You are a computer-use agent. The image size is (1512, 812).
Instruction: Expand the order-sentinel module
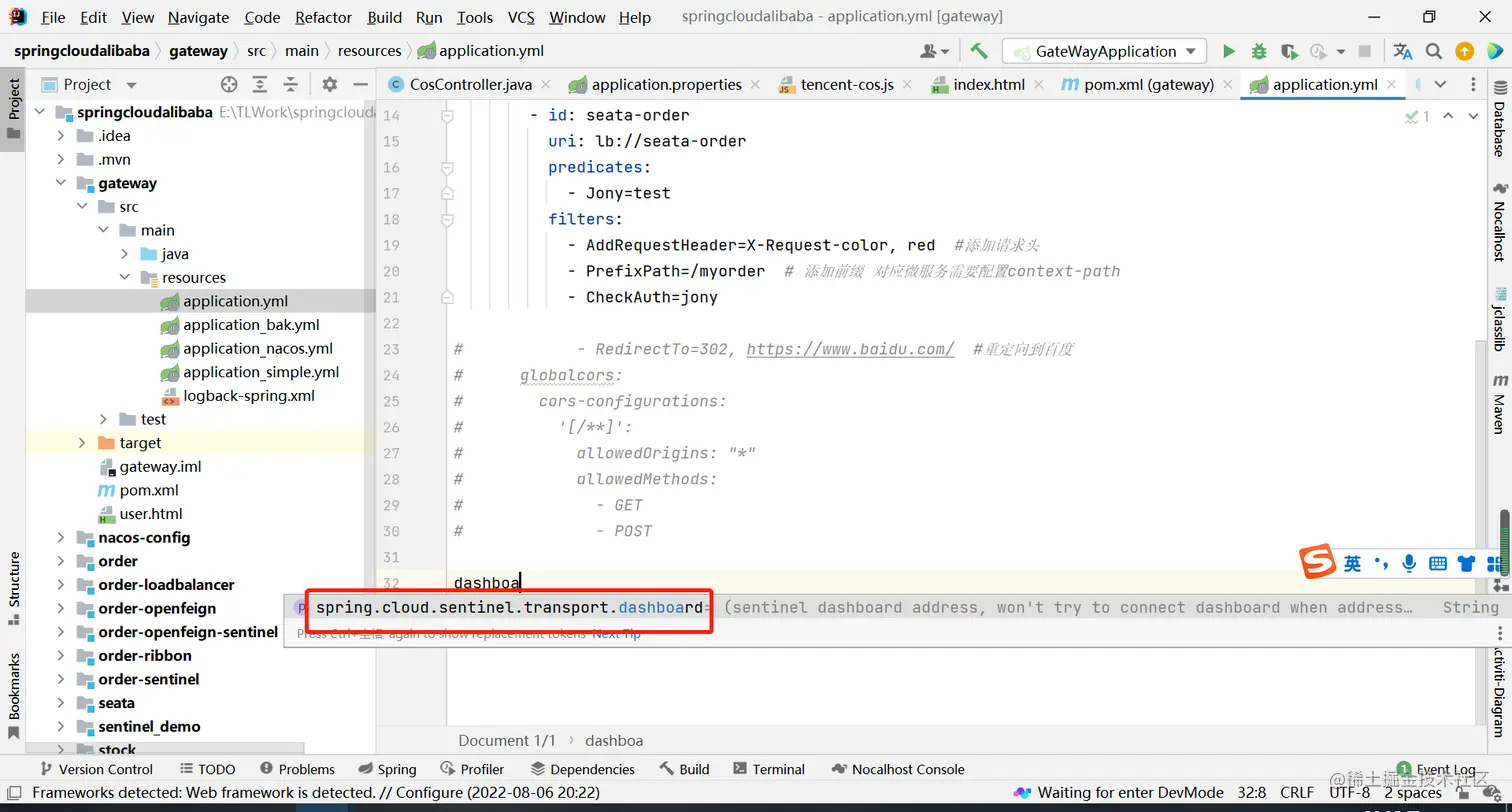click(x=62, y=680)
